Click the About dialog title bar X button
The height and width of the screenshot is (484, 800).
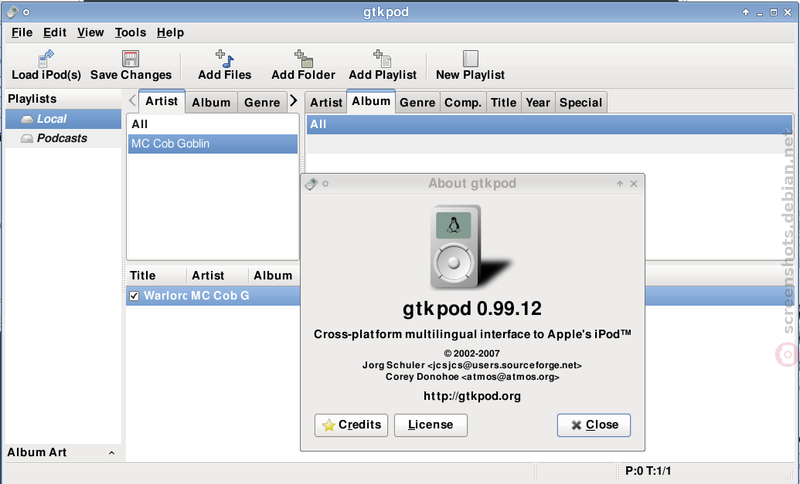(x=634, y=184)
